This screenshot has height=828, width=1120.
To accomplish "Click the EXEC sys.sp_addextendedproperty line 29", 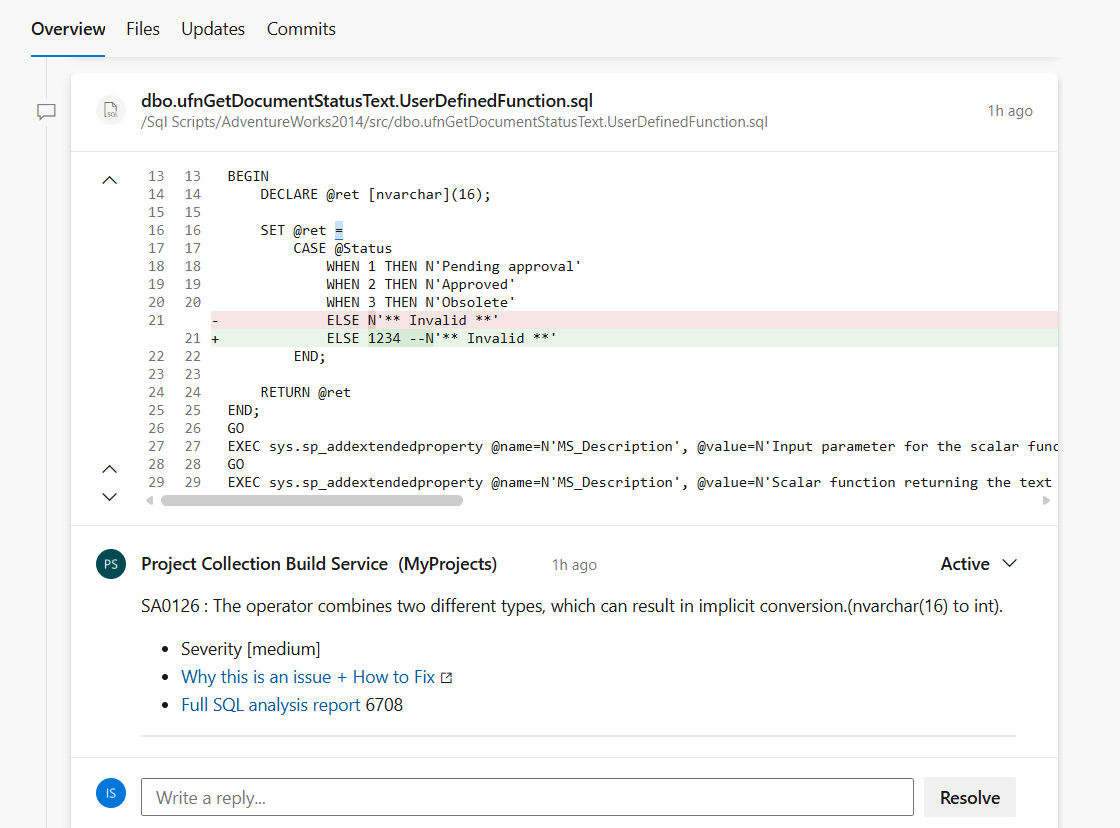I will tap(640, 482).
